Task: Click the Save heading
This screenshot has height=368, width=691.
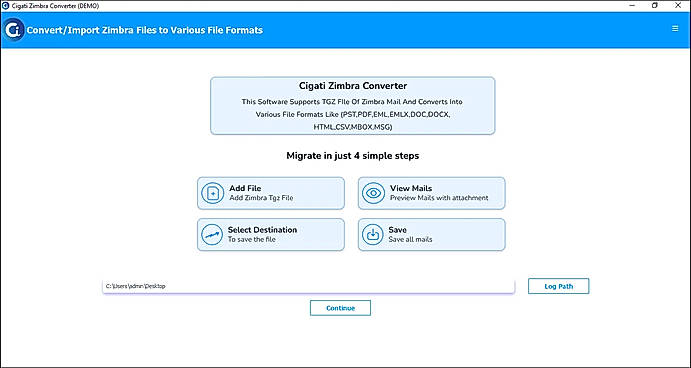Action: click(398, 230)
